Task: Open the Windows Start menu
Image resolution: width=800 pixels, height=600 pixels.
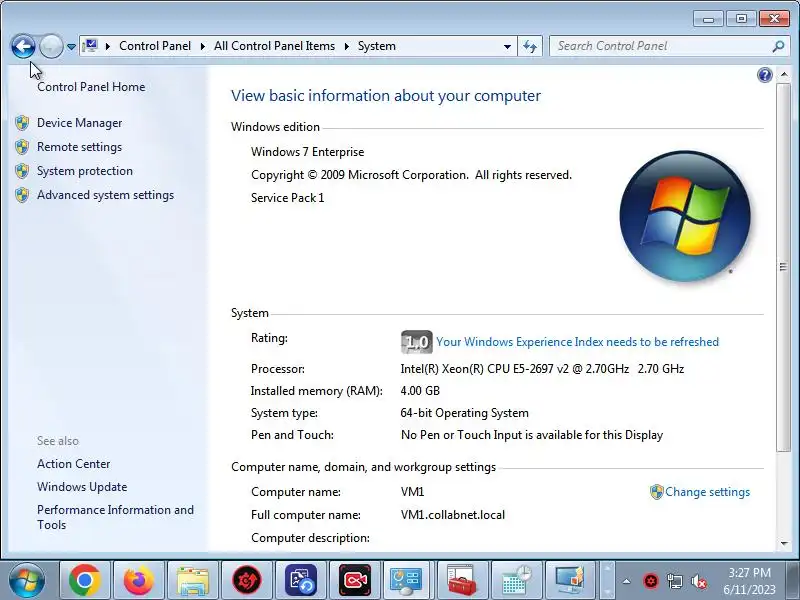Action: (27, 580)
